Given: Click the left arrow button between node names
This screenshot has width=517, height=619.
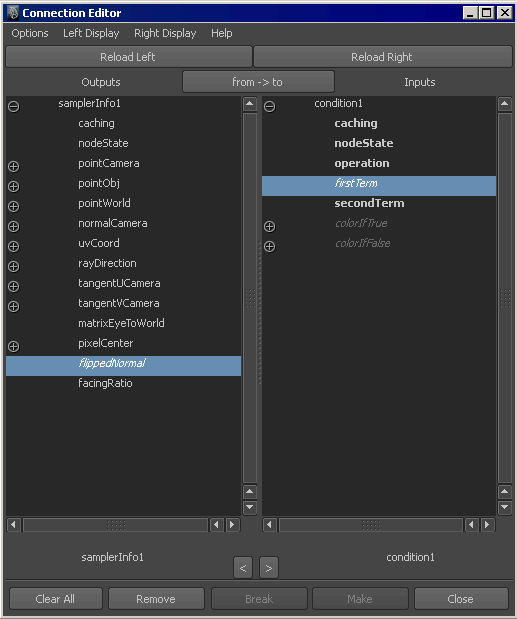Looking at the screenshot, I should pyautogui.click(x=243, y=568).
